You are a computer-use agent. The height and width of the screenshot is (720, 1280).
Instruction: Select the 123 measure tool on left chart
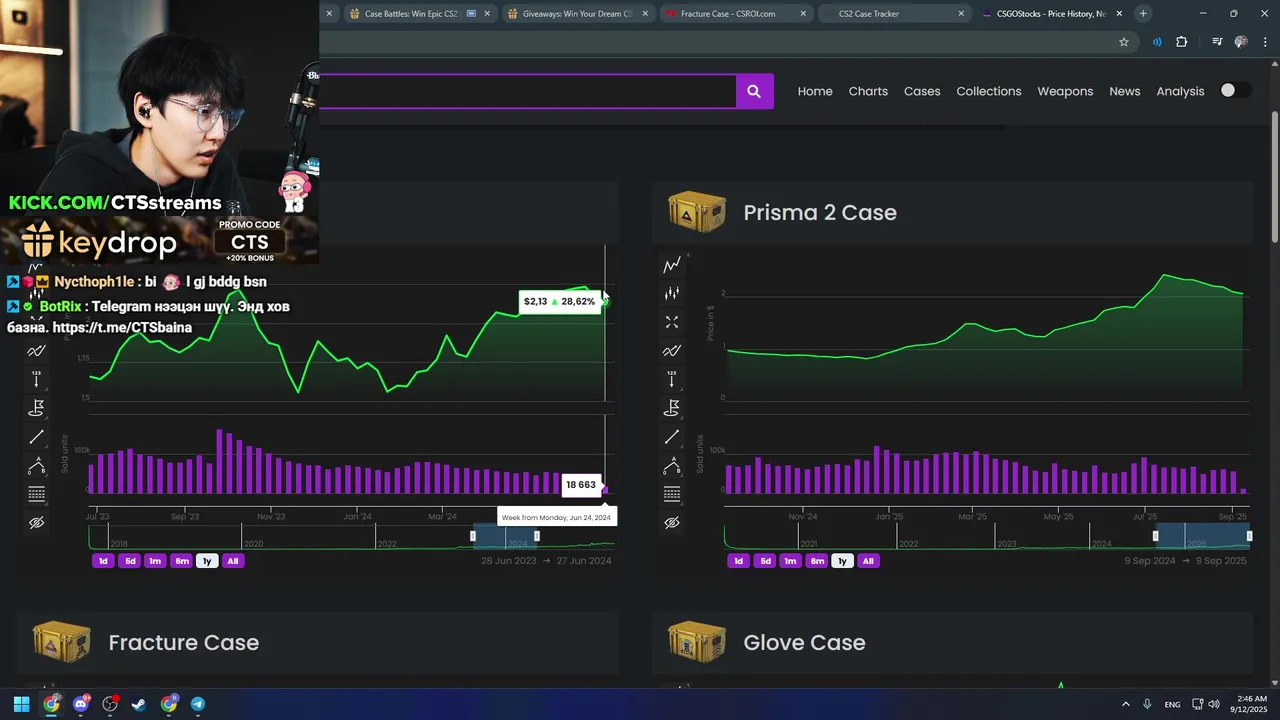pyautogui.click(x=36, y=379)
